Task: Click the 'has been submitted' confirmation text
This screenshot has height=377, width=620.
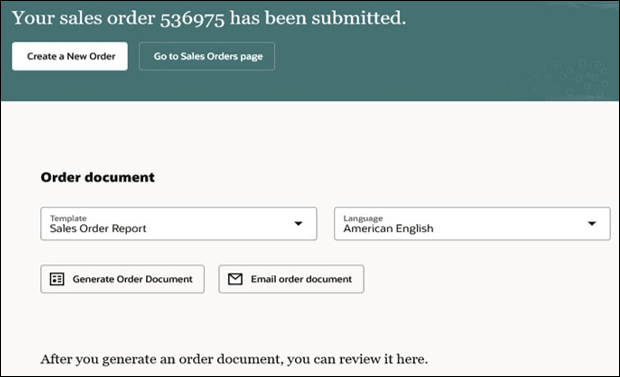Action: (x=318, y=18)
